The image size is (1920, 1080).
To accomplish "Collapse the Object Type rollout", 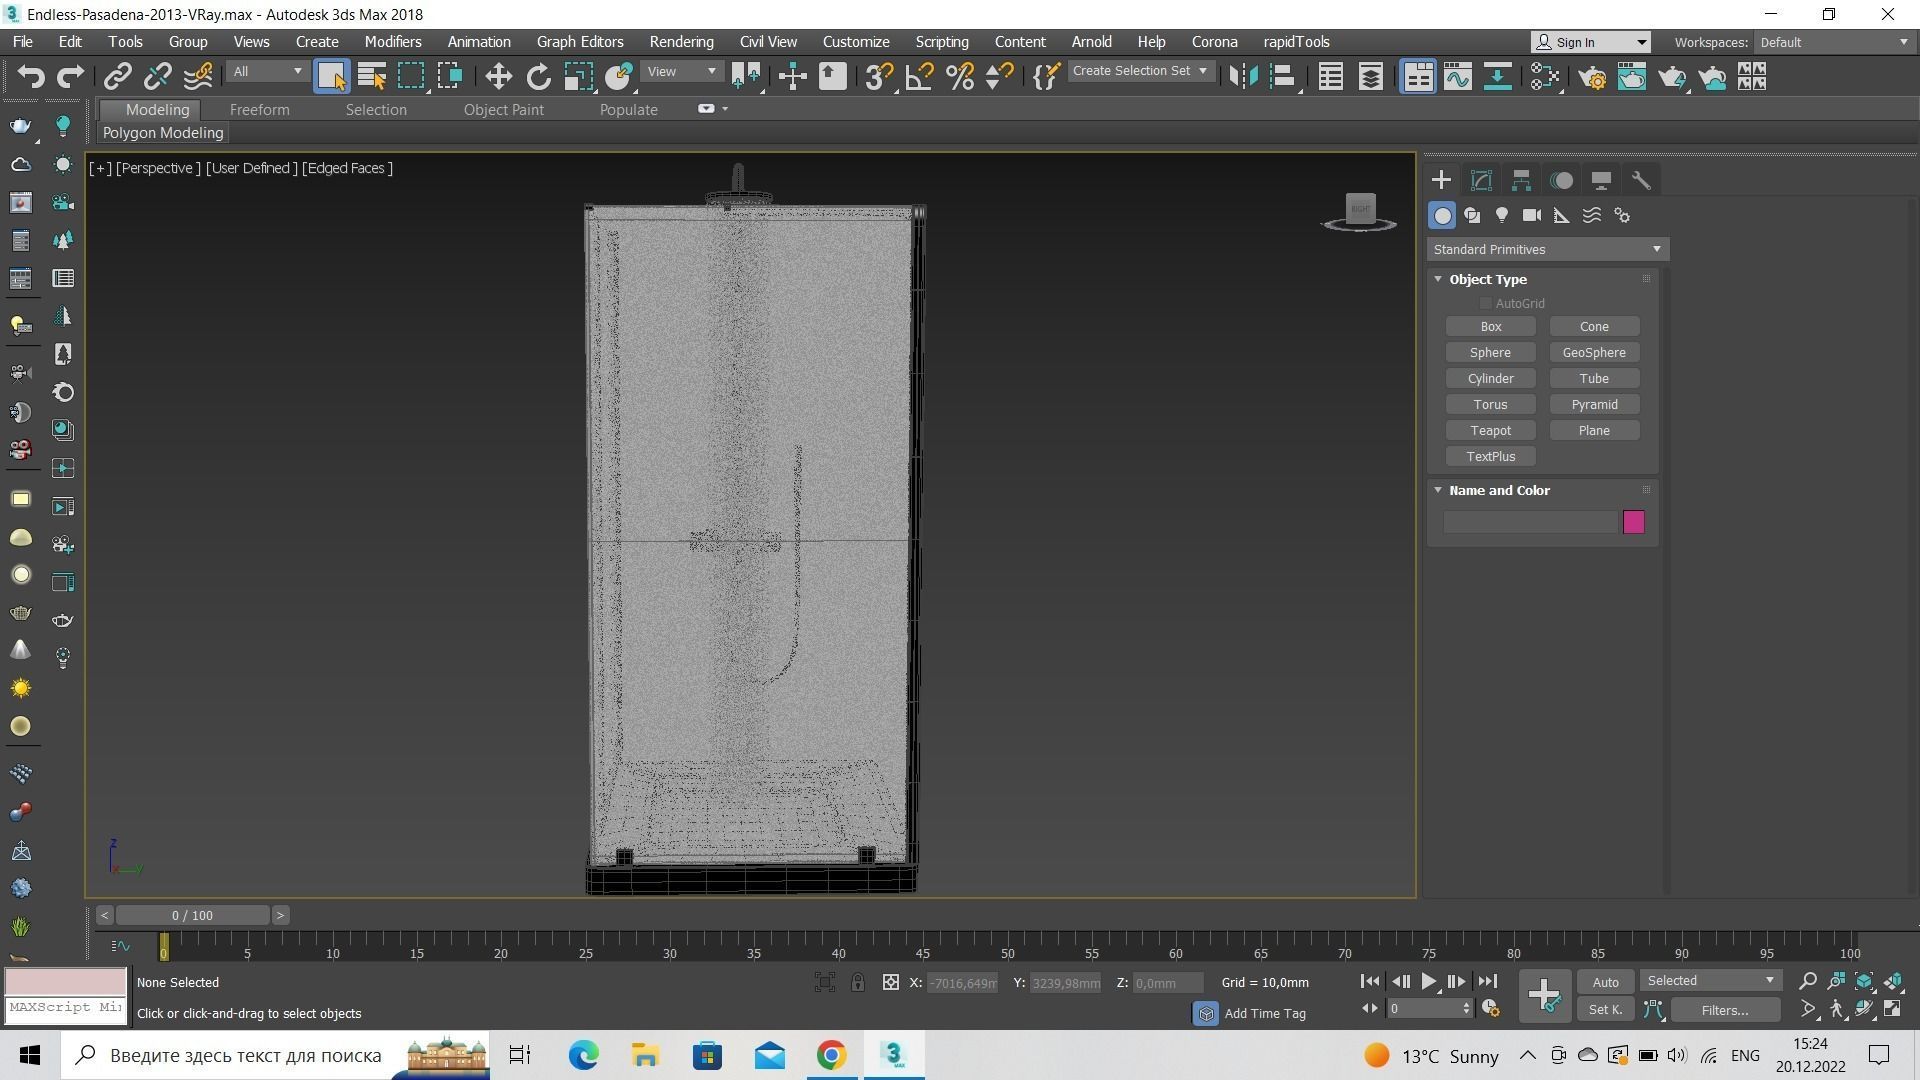I will tap(1438, 279).
